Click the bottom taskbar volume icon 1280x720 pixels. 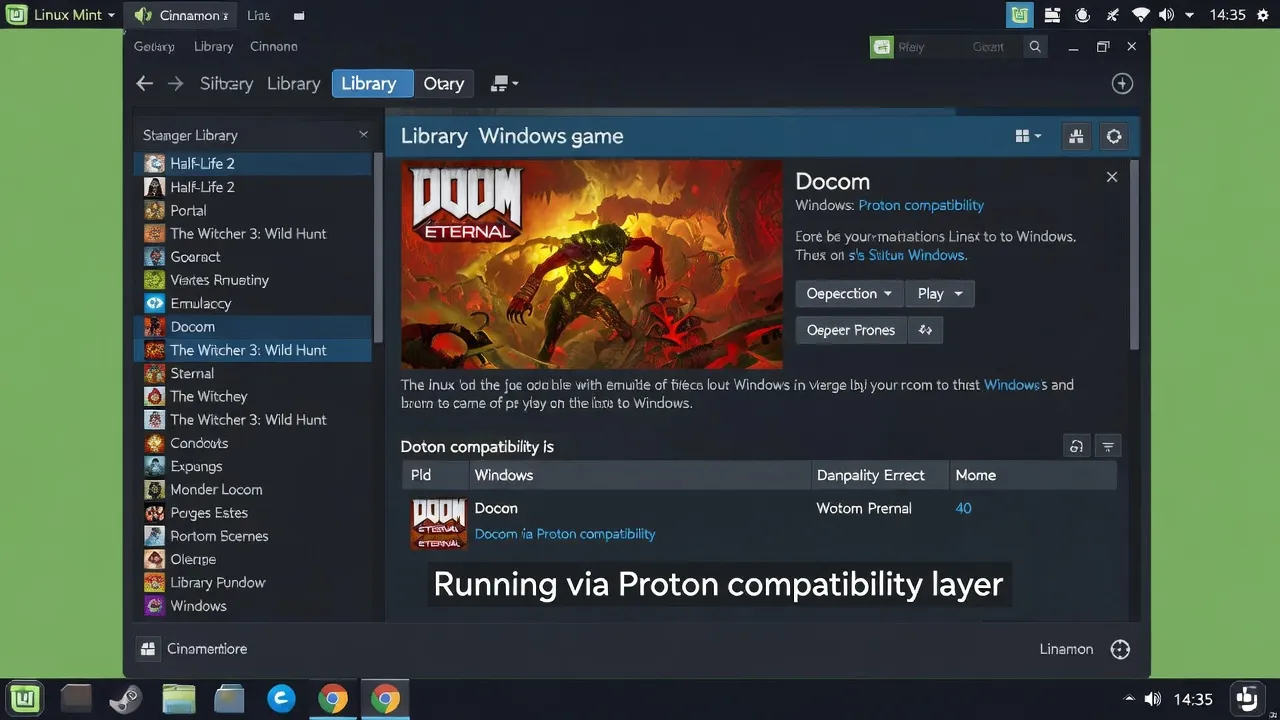tap(1152, 699)
